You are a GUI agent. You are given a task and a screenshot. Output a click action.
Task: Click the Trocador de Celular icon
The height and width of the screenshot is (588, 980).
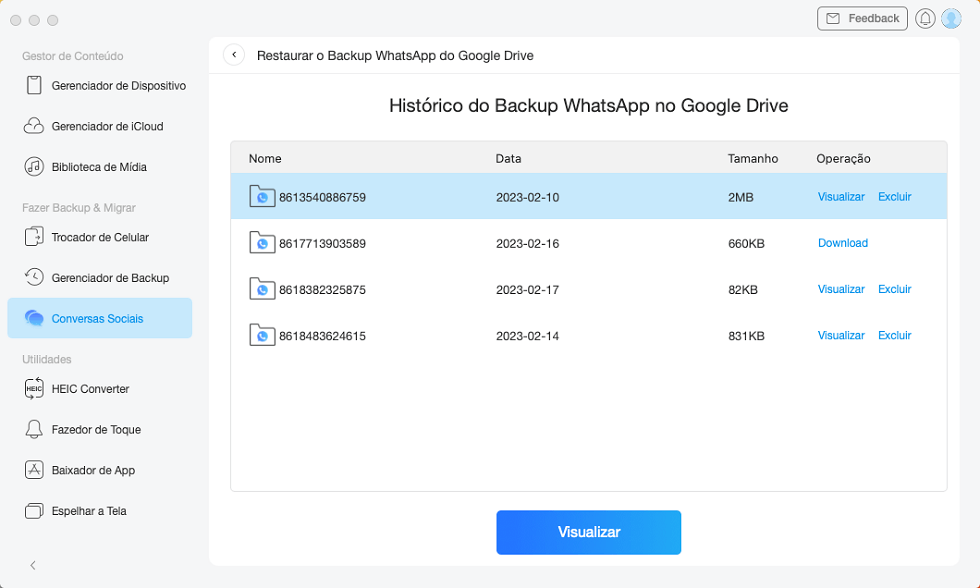click(34, 237)
